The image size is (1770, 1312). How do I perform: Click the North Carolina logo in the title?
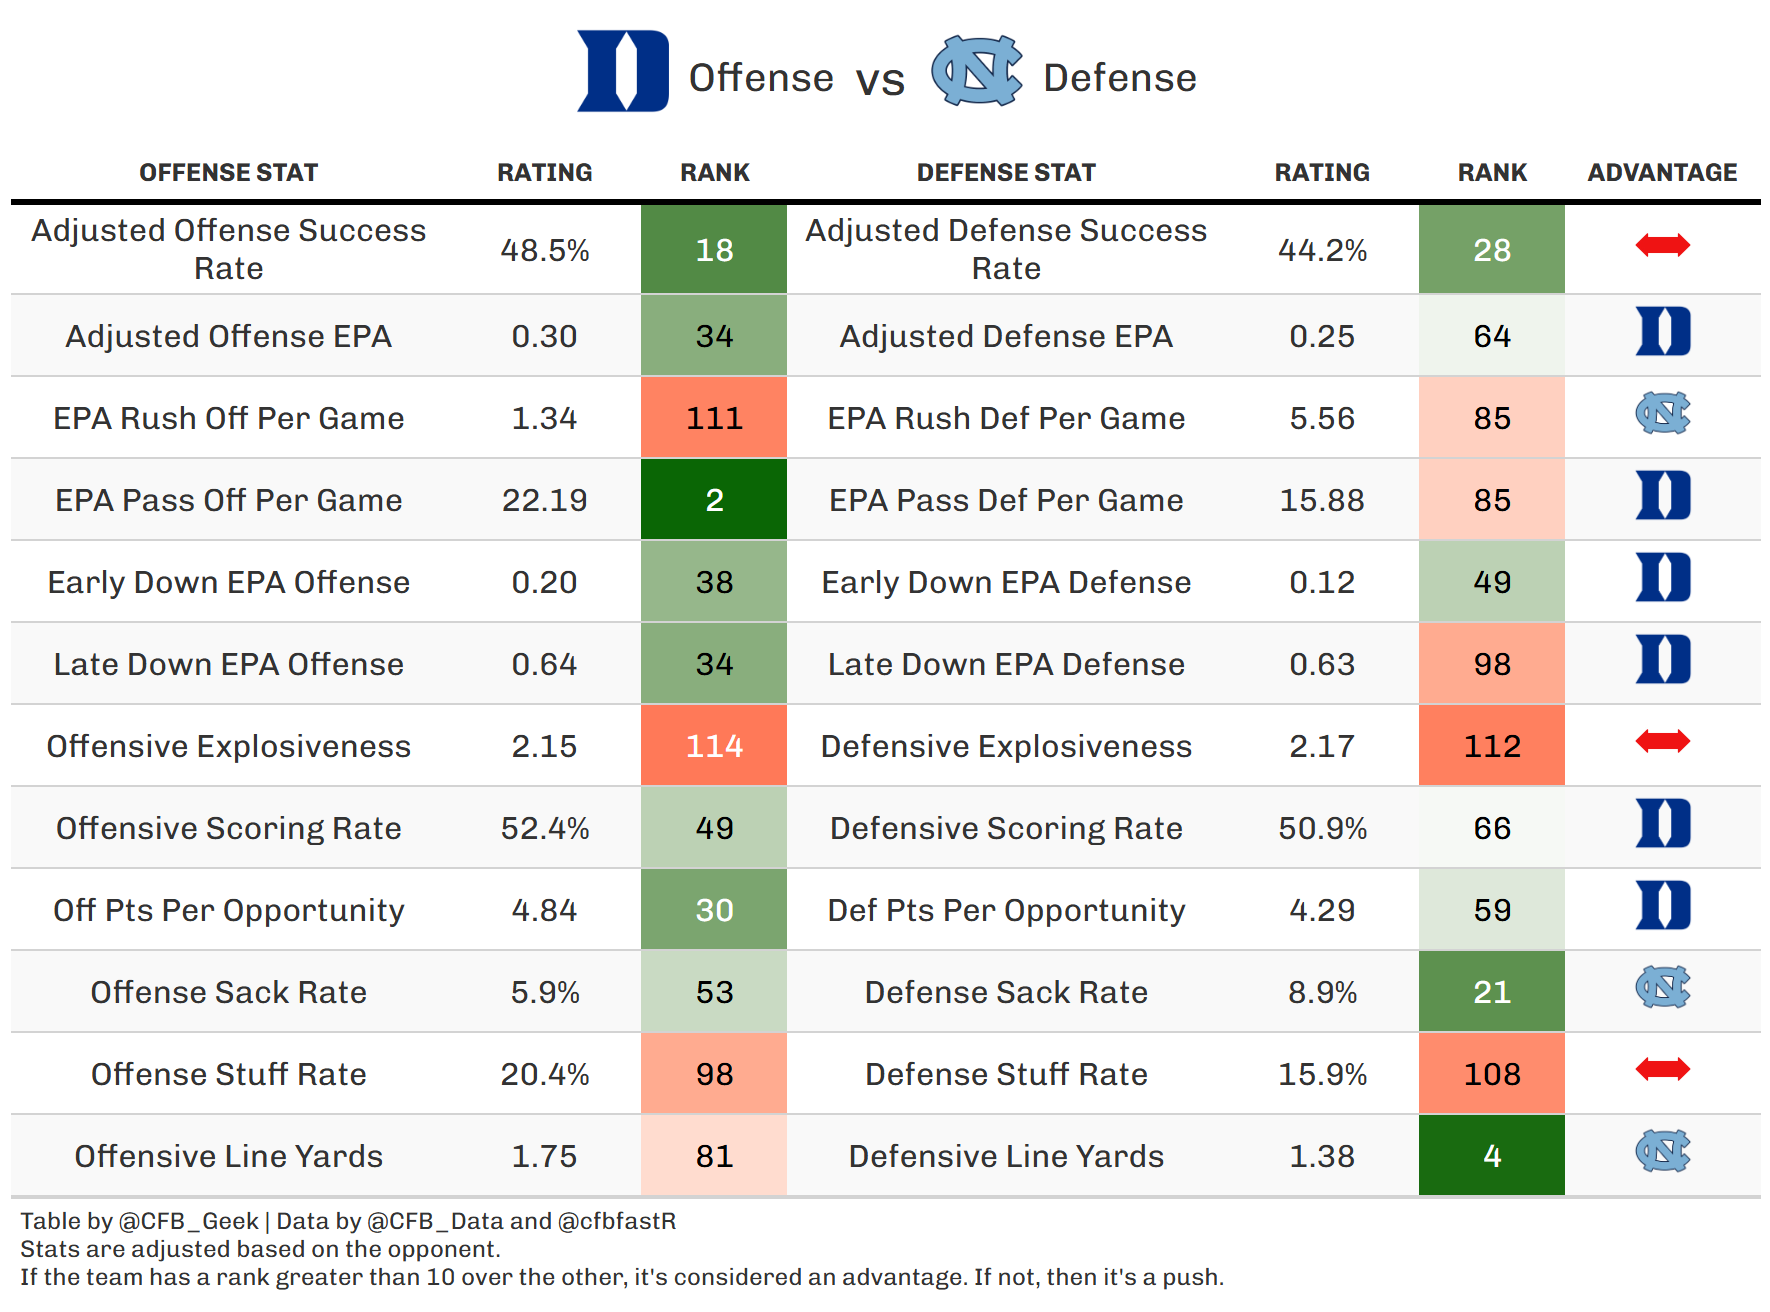click(976, 71)
